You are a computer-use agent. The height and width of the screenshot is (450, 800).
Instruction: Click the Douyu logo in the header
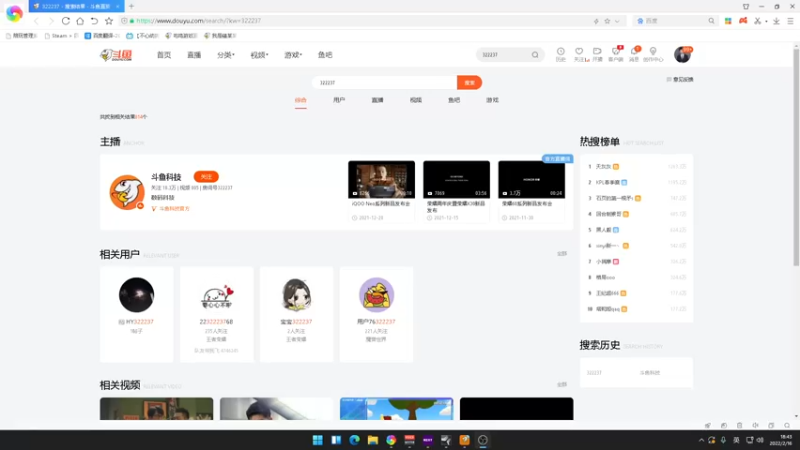pyautogui.click(x=116, y=55)
